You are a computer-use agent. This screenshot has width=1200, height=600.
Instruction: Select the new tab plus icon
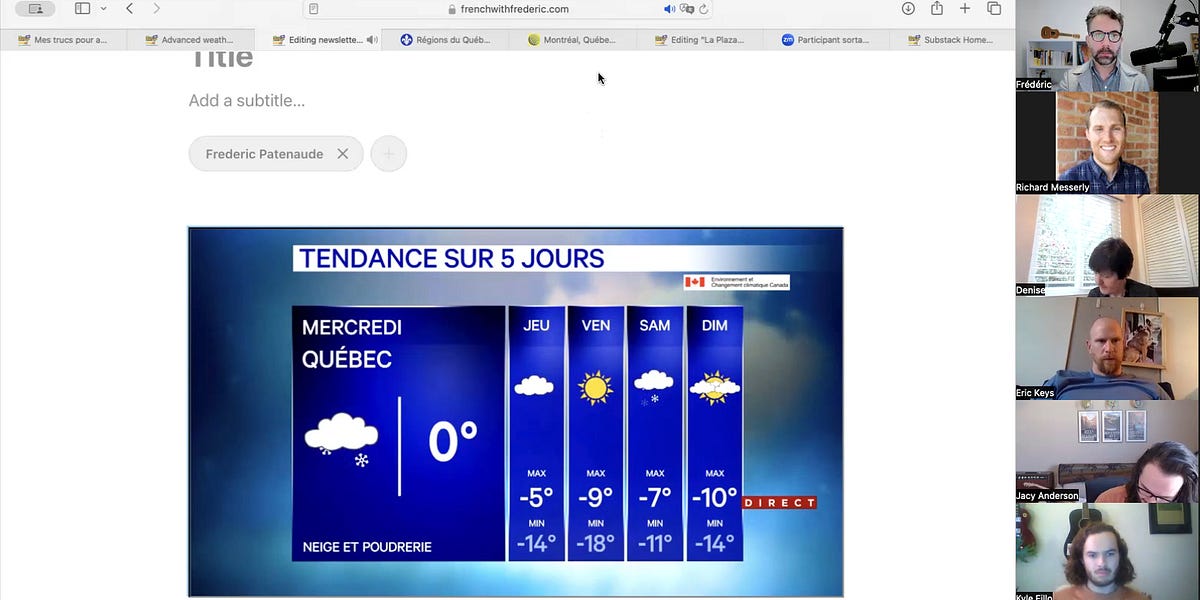tap(963, 8)
